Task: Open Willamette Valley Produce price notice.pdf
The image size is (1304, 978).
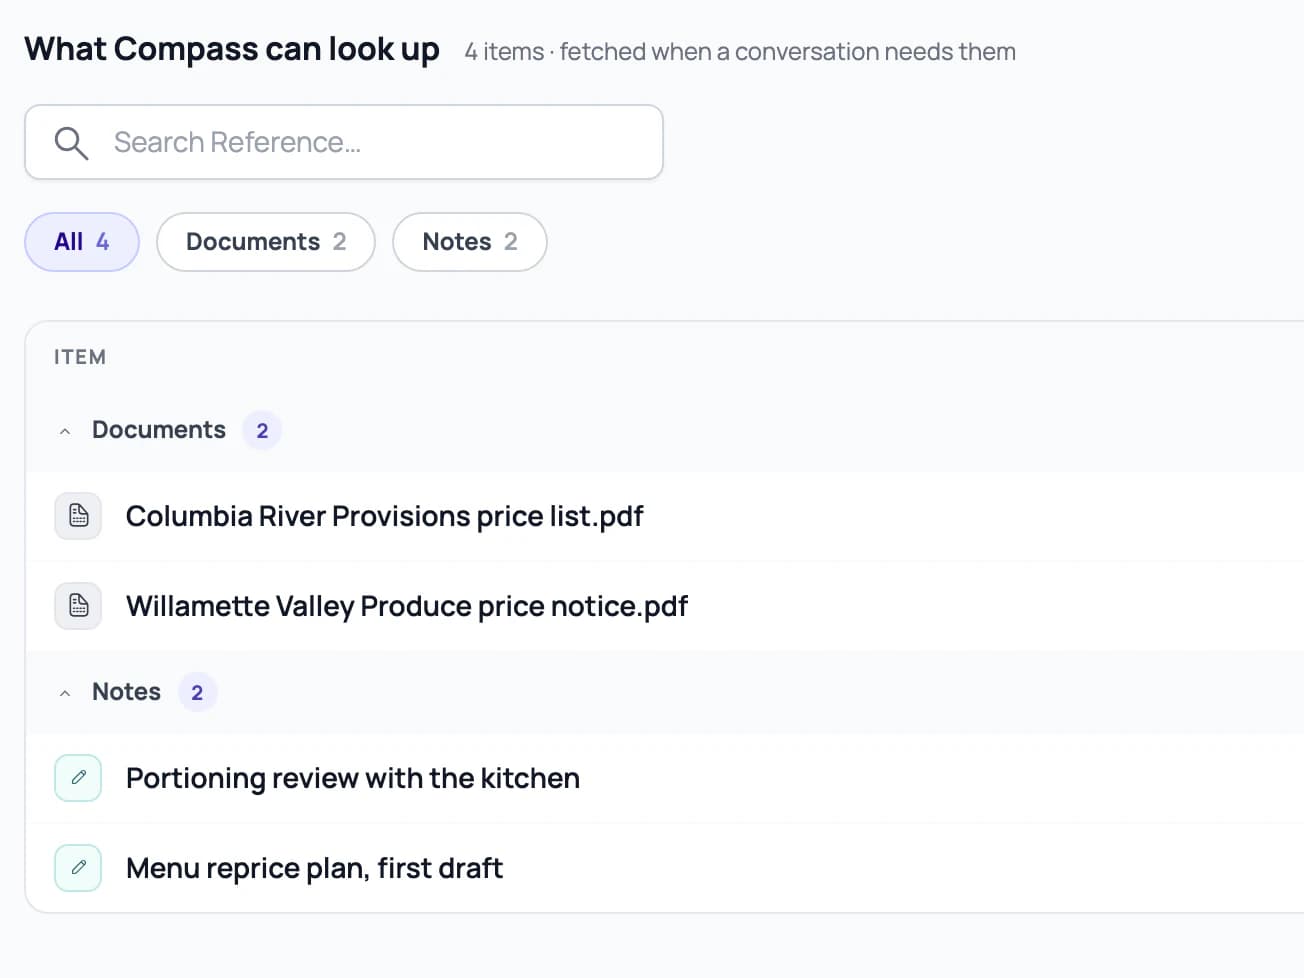Action: click(407, 606)
